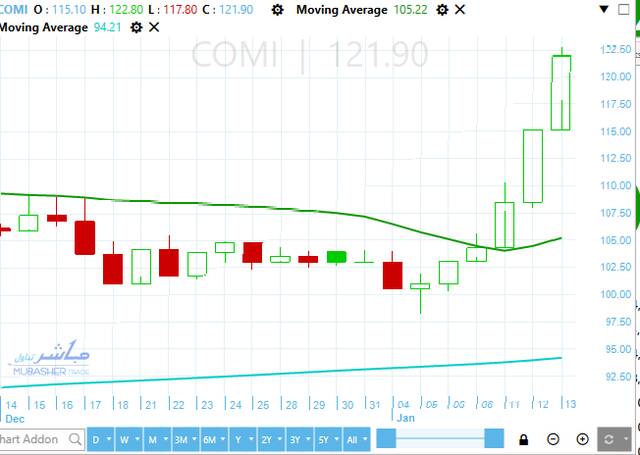Image resolution: width=640 pixels, height=455 pixels.
Task: Open the W weekly interval dropdown
Action: [x=130, y=439]
